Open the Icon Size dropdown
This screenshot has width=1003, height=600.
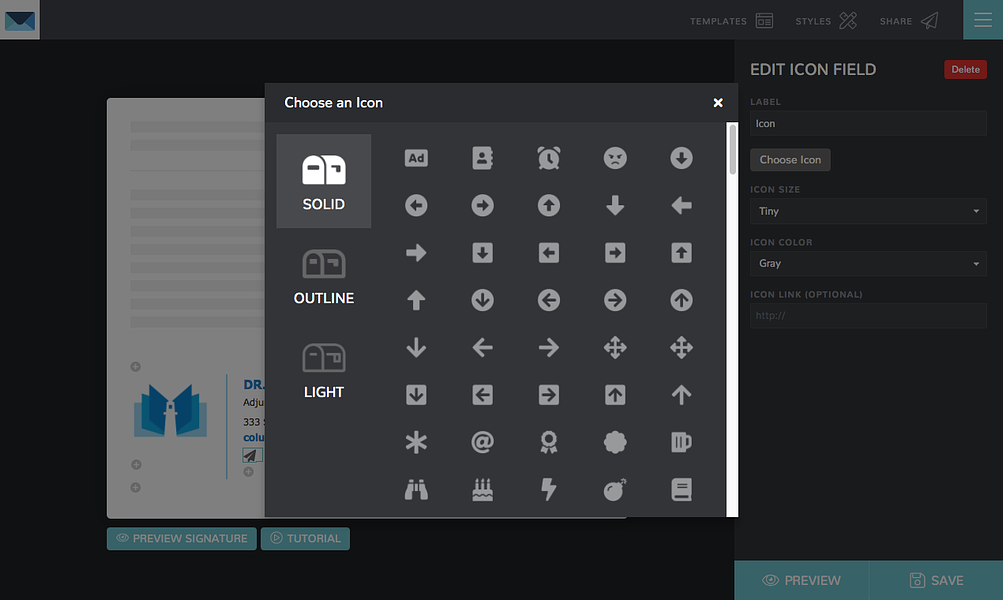pyautogui.click(x=868, y=211)
